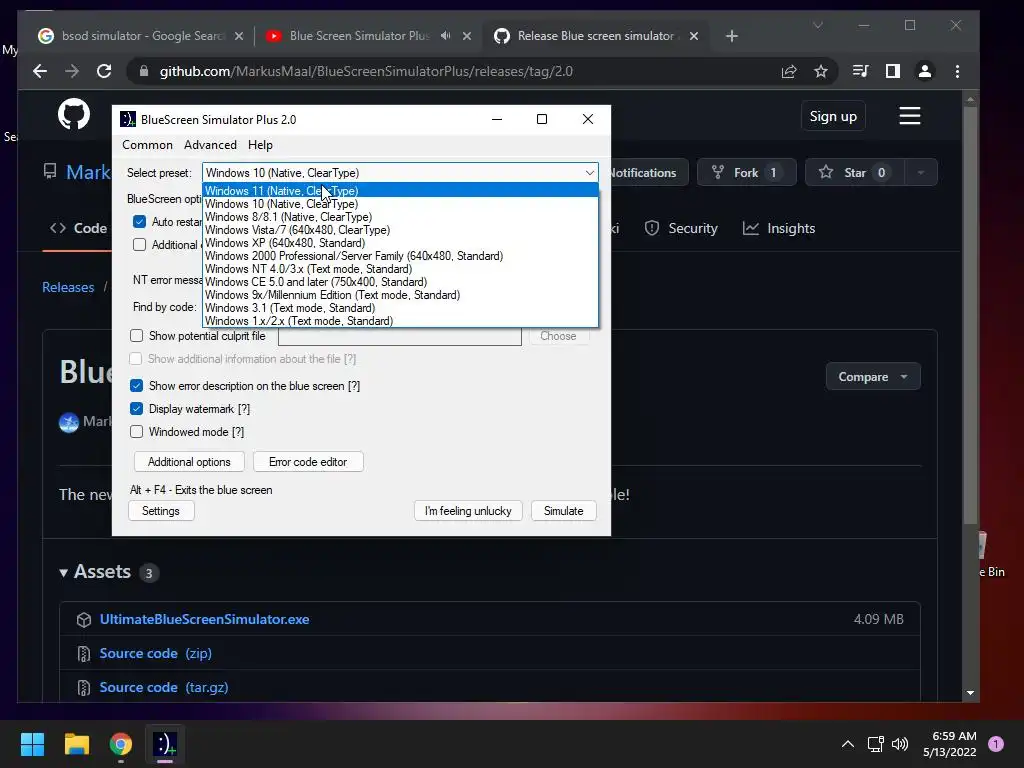The width and height of the screenshot is (1024, 768).
Task: Click the Additional options button
Action: click(189, 462)
